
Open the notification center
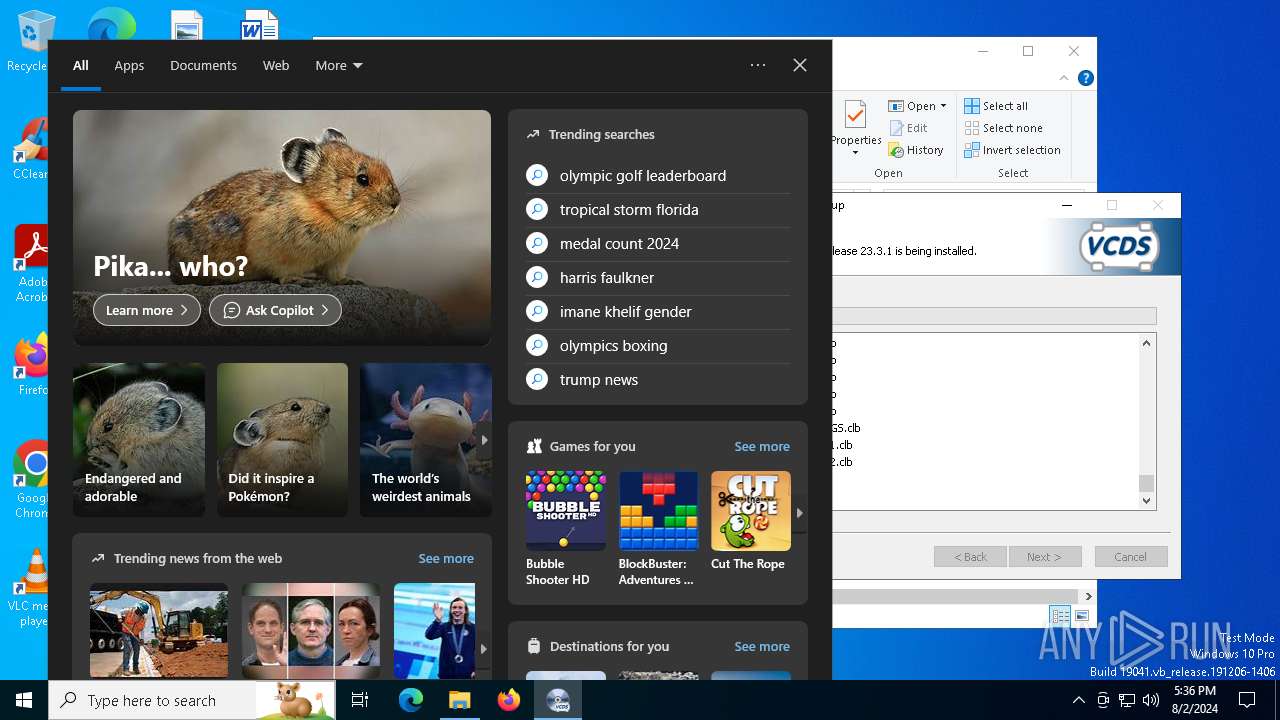click(1247, 700)
